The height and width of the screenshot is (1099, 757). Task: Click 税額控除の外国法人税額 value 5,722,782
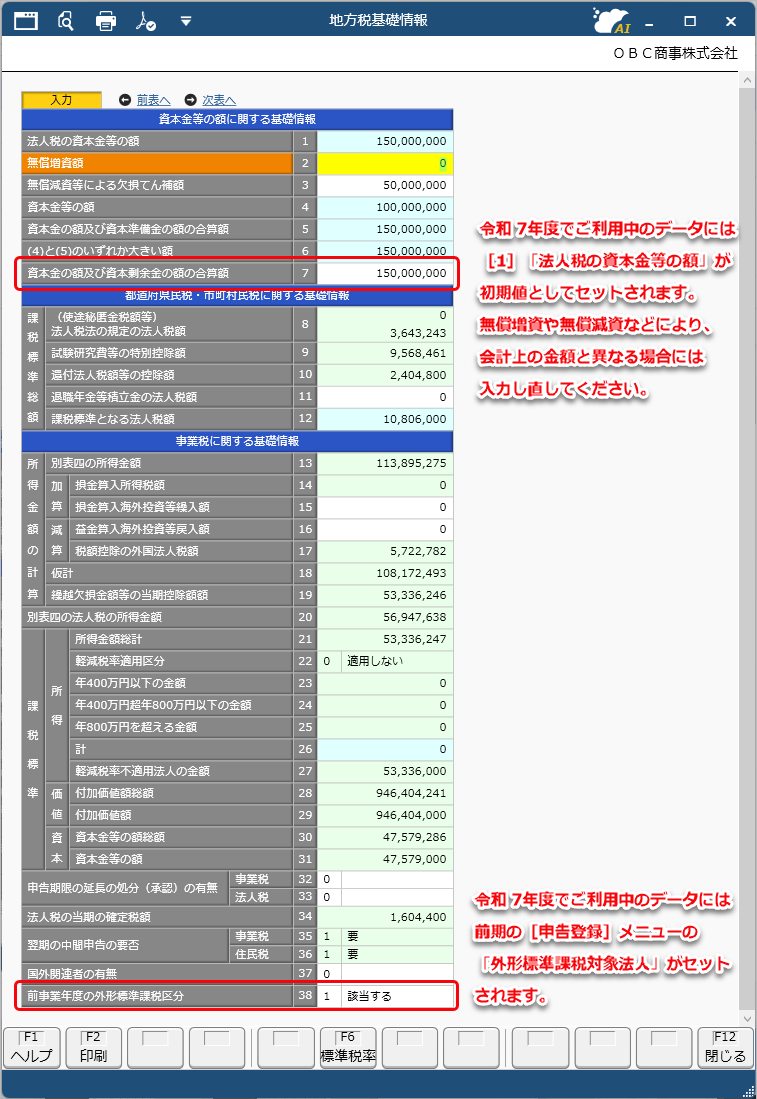(x=385, y=551)
